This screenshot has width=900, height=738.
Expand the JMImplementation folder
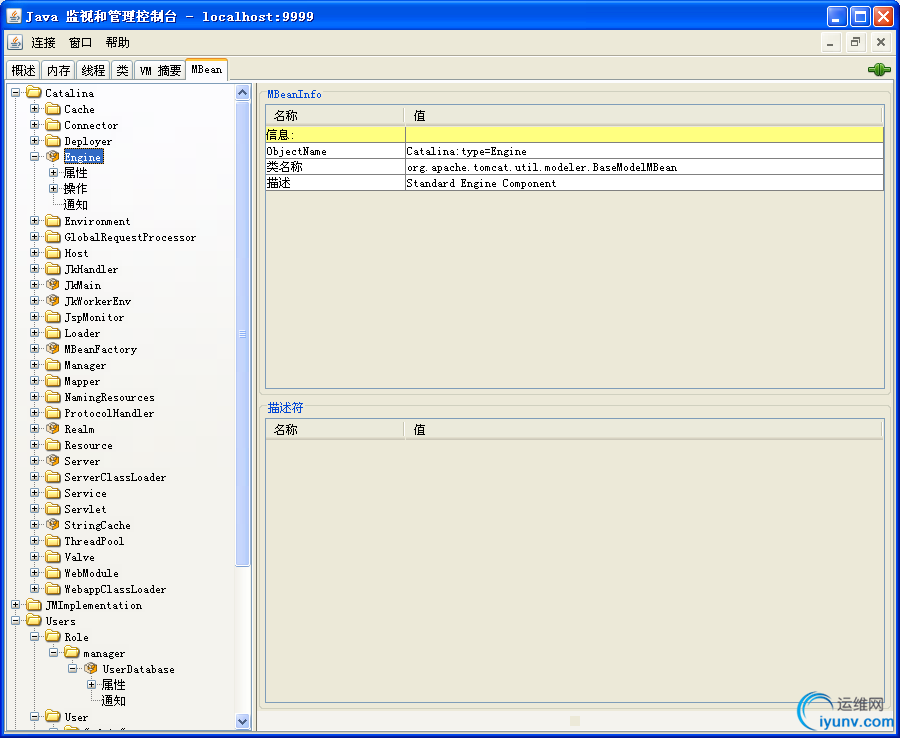tap(15, 605)
